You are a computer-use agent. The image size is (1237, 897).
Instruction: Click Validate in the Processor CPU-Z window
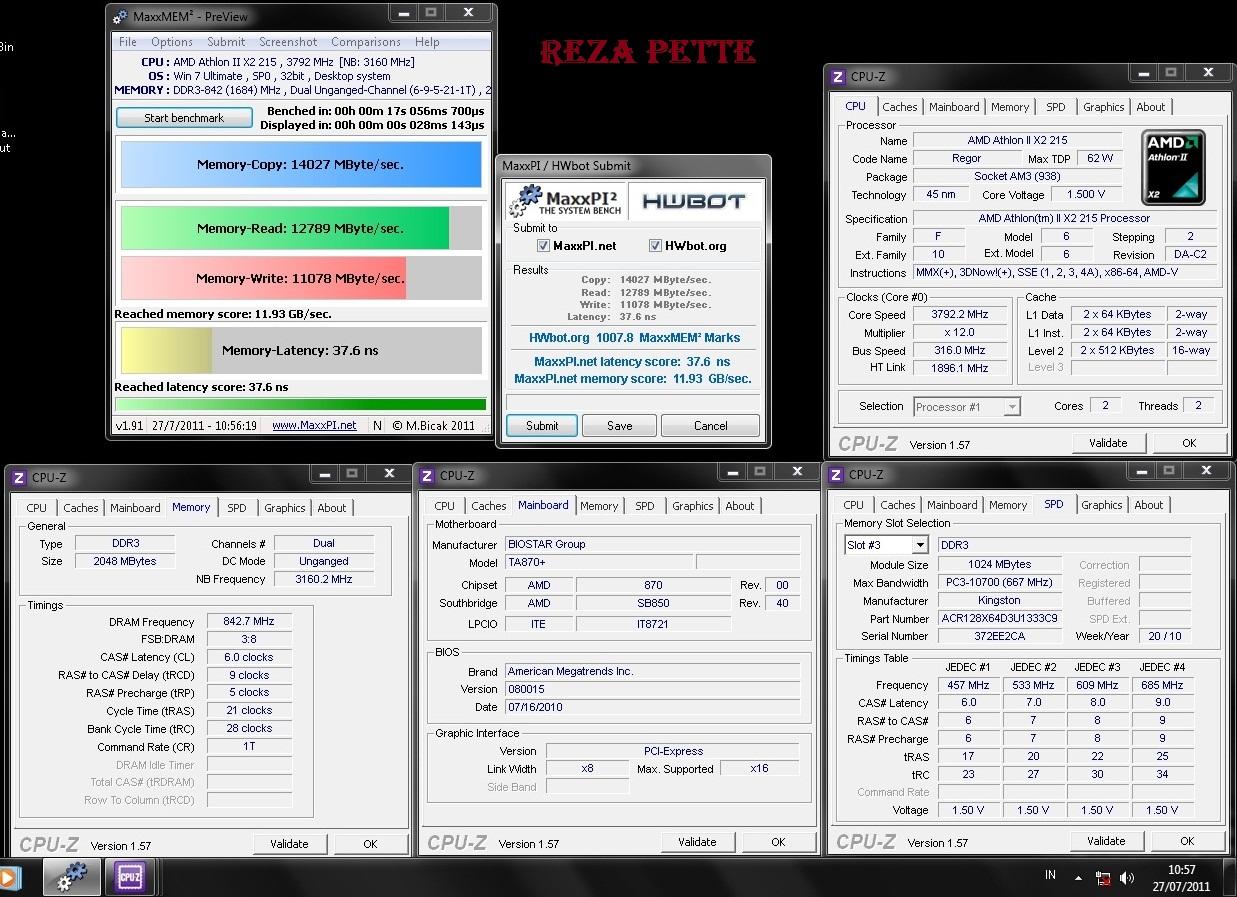[1108, 443]
